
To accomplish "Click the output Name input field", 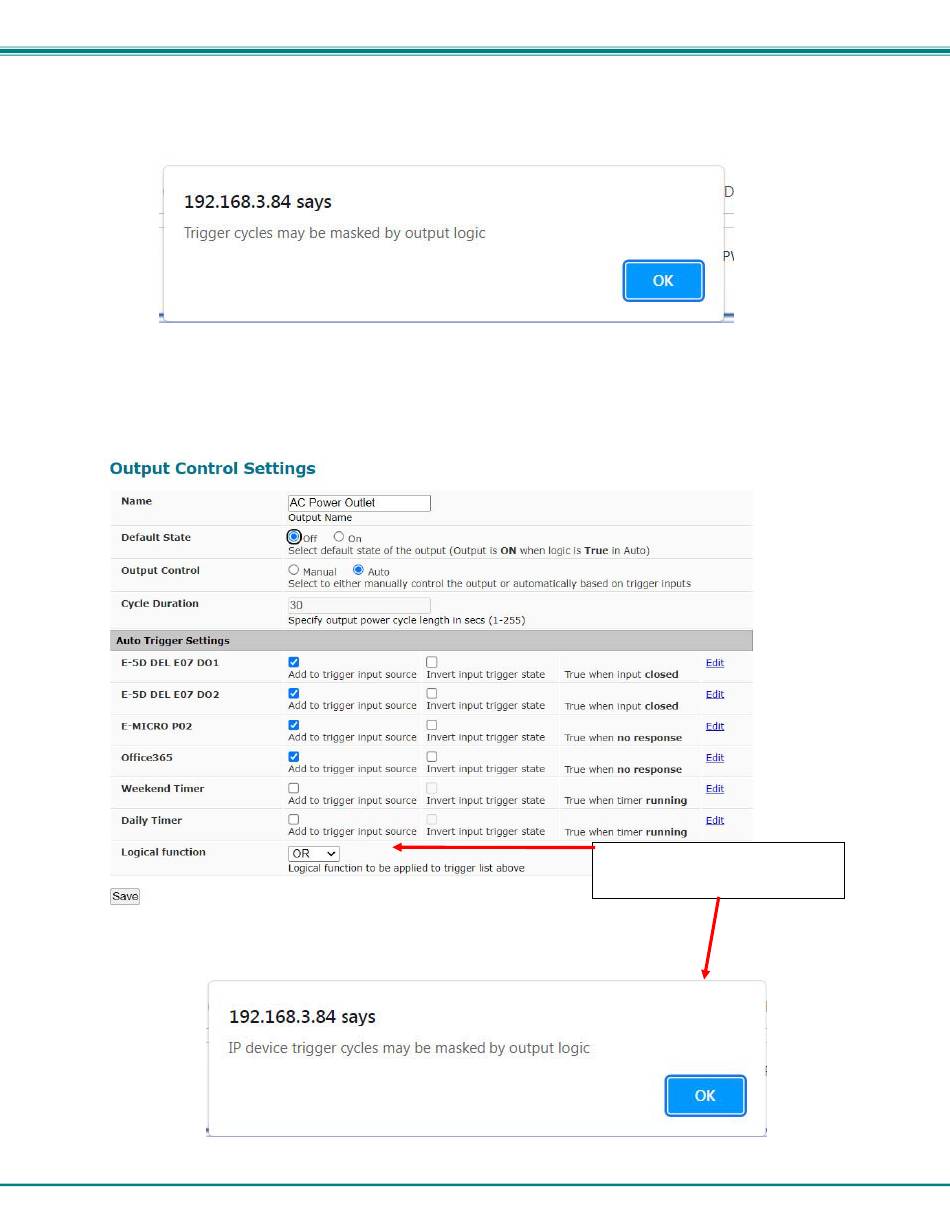I will coord(359,503).
